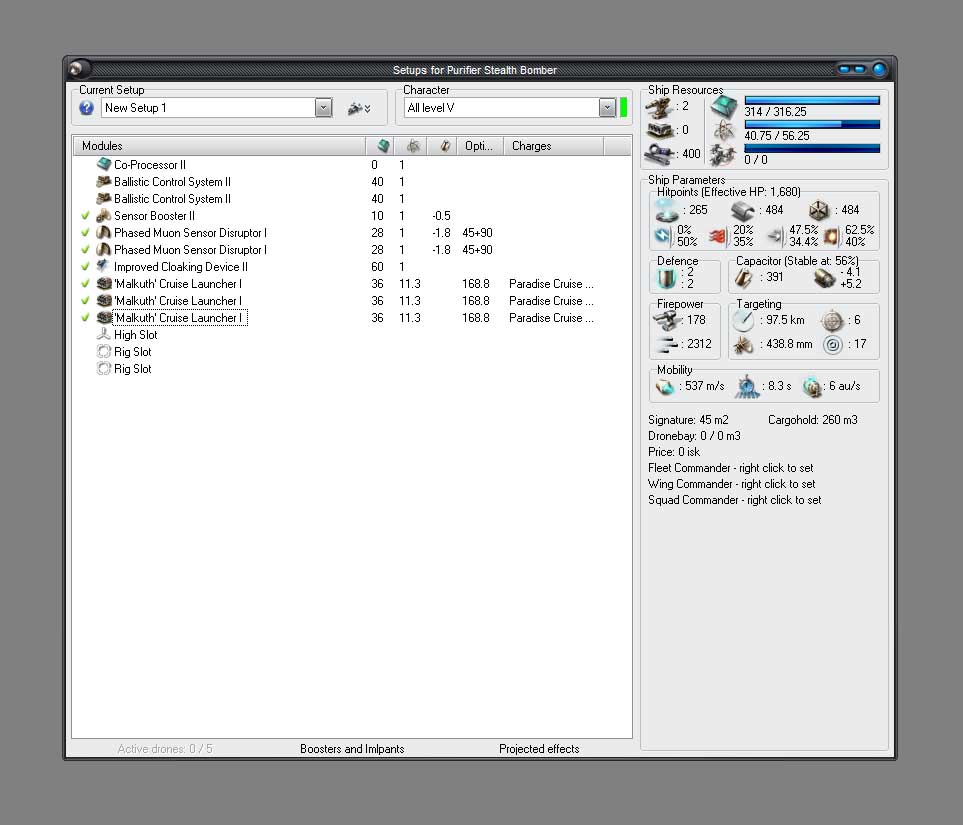Click the drone bandwidth icon showing 0 / 0
Viewport: 963px width, 825px height.
(723, 155)
